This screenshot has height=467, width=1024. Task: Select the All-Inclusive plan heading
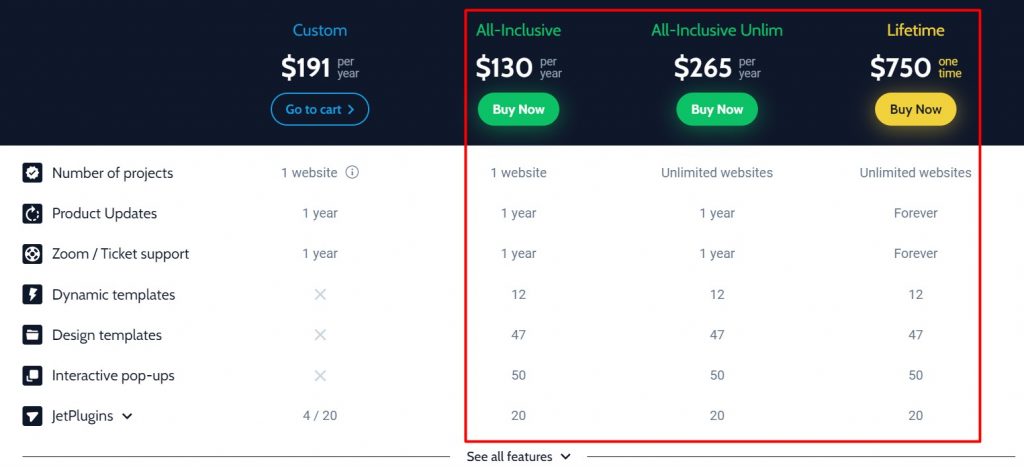pos(519,30)
